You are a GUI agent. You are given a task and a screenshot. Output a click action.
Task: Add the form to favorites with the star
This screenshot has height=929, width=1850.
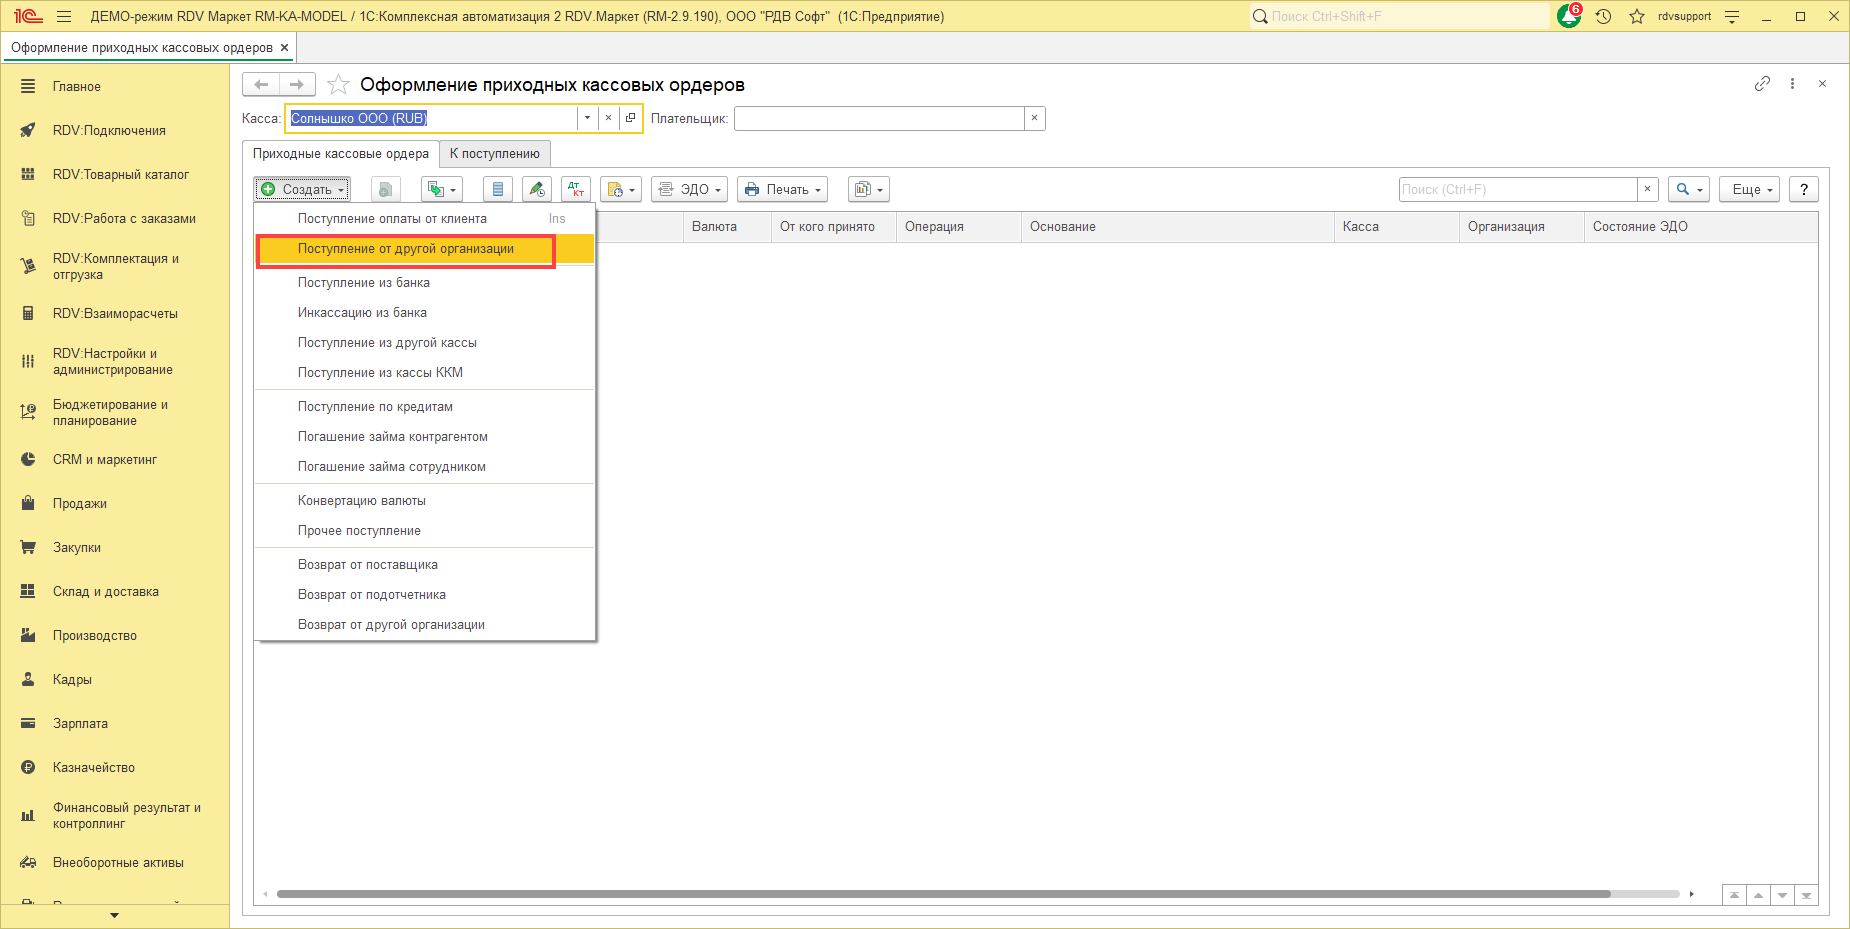point(338,85)
